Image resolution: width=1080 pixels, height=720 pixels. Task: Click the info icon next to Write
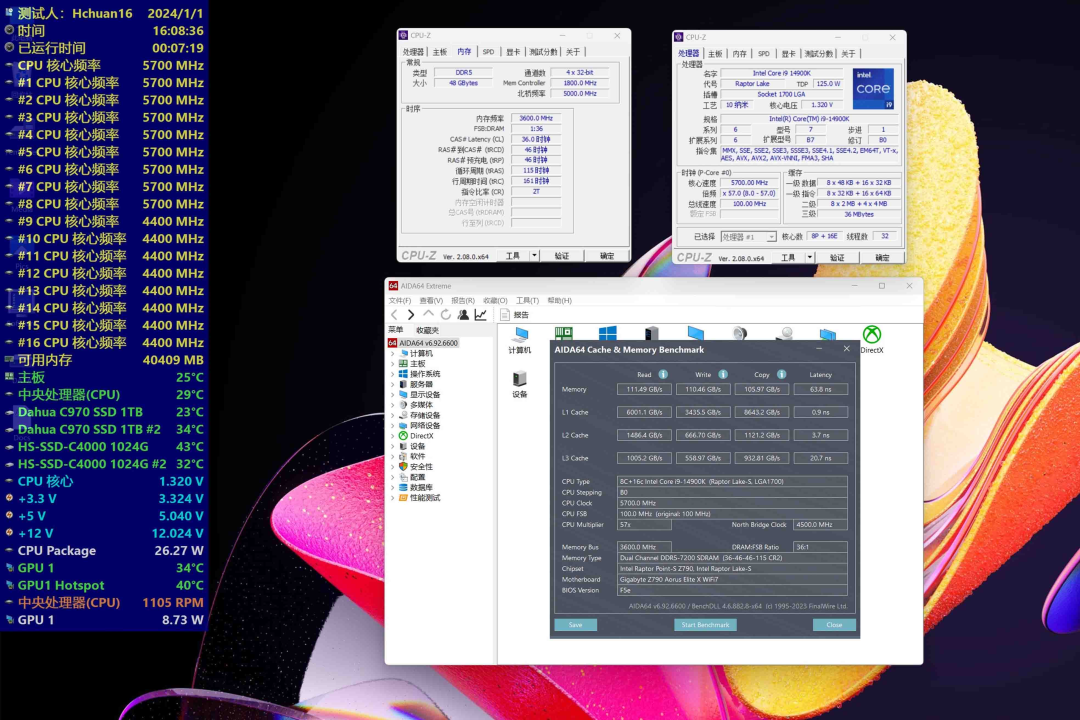point(723,374)
